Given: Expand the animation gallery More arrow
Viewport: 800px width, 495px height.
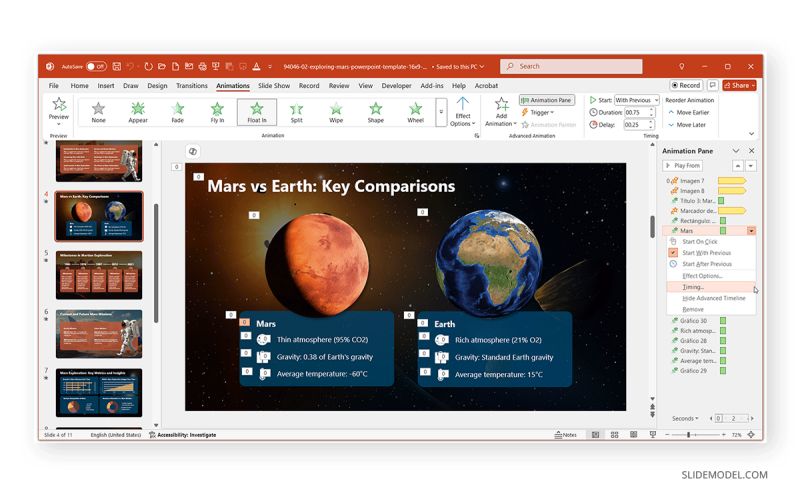Looking at the screenshot, I should pos(441,112).
